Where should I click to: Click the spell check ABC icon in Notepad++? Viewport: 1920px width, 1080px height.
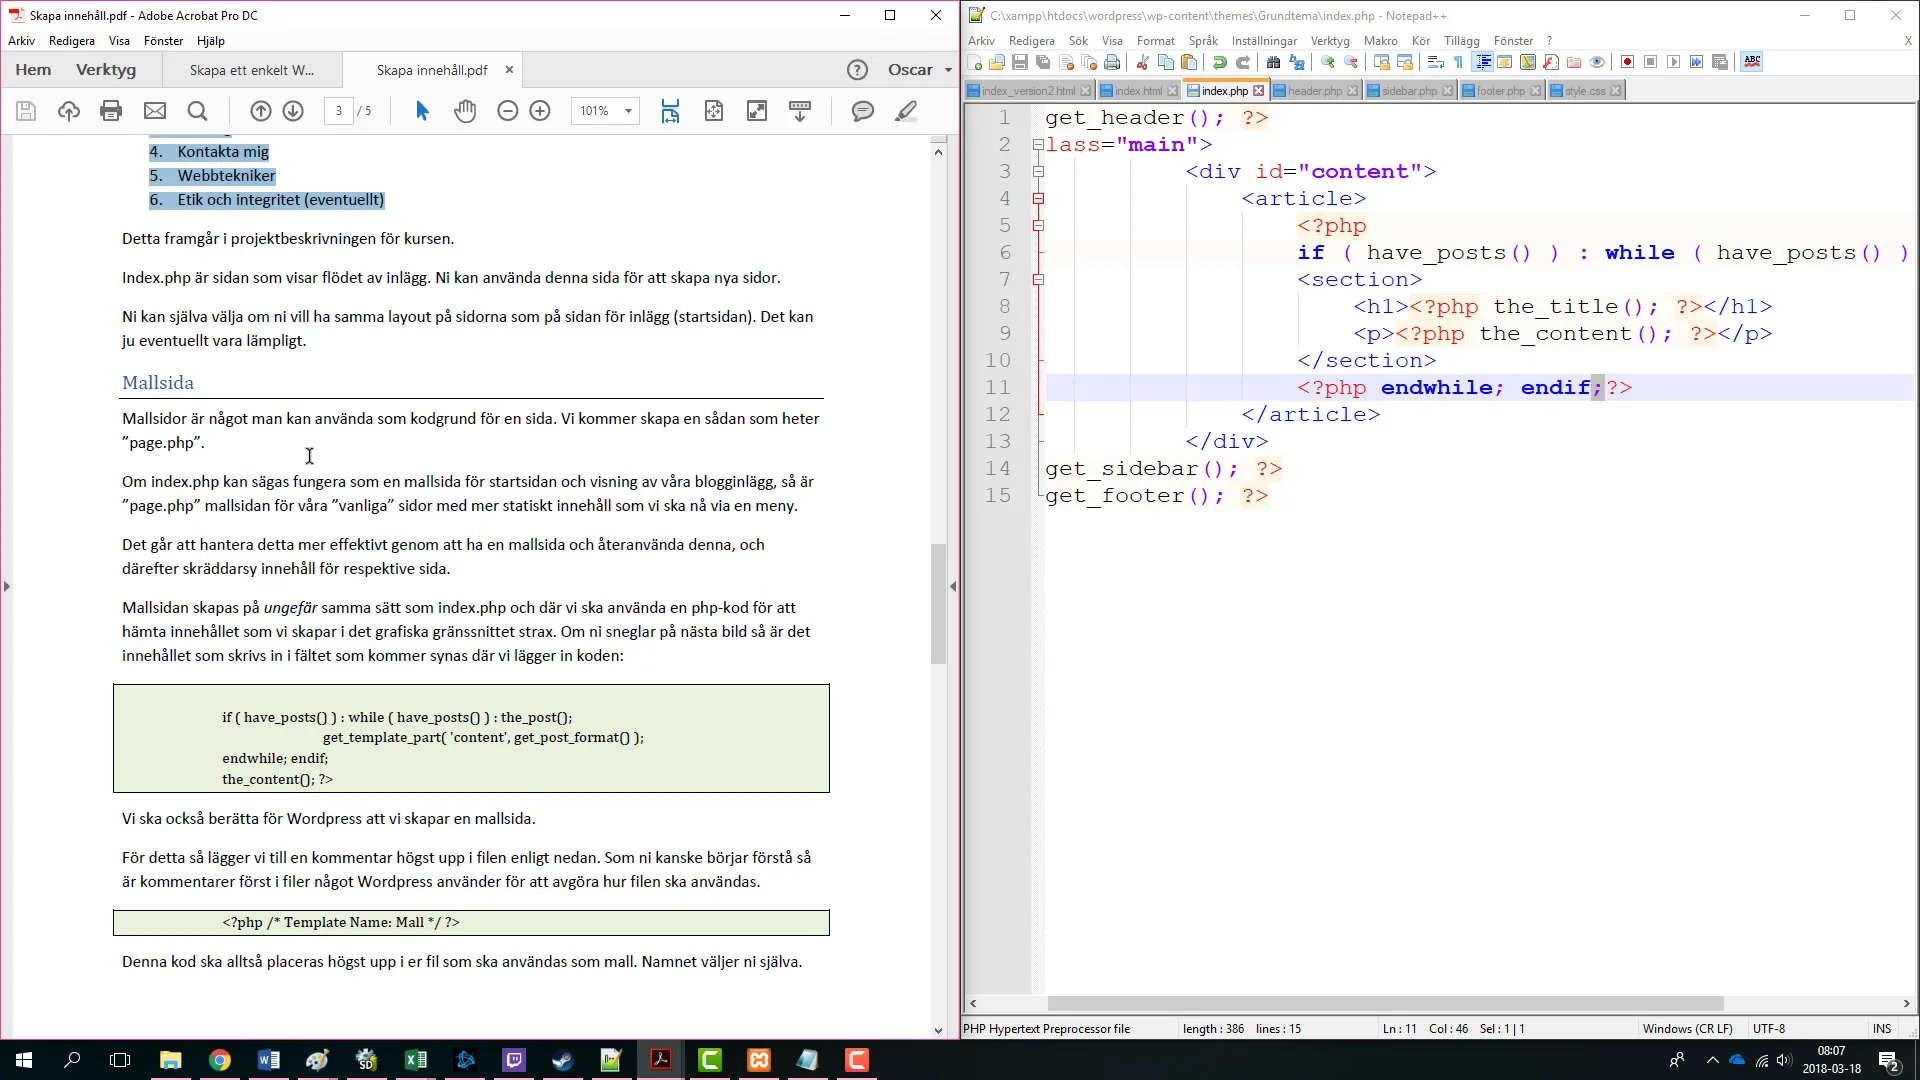[x=1752, y=62]
